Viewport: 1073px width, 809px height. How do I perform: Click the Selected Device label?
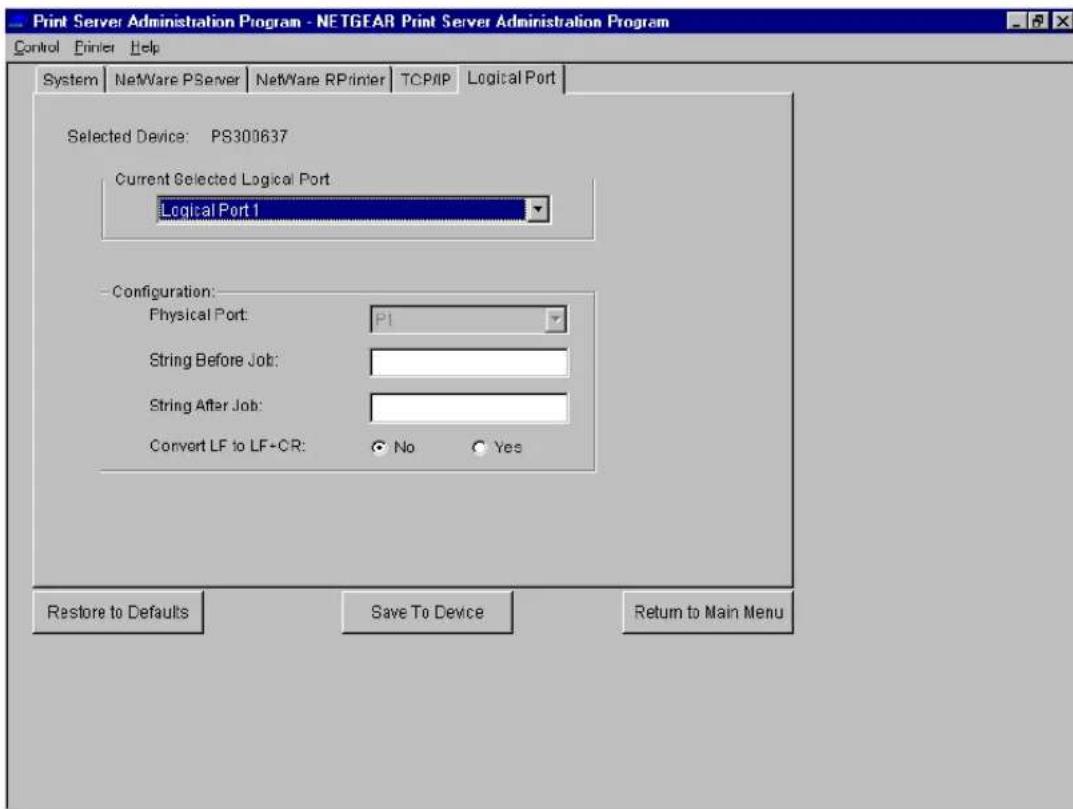pos(127,137)
